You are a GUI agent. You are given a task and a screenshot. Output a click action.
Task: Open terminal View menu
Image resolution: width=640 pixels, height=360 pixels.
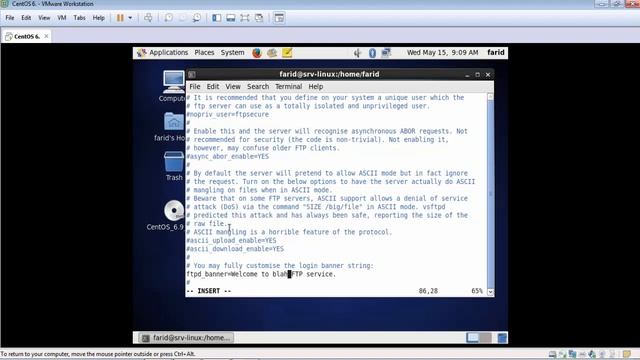click(x=233, y=87)
